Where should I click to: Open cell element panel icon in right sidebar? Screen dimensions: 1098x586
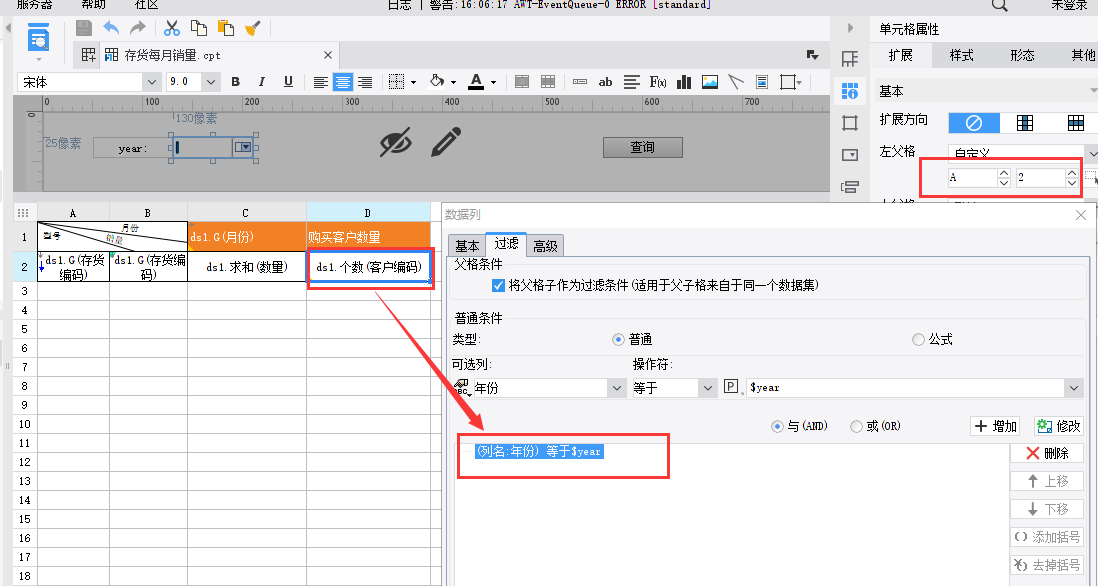tap(850, 59)
